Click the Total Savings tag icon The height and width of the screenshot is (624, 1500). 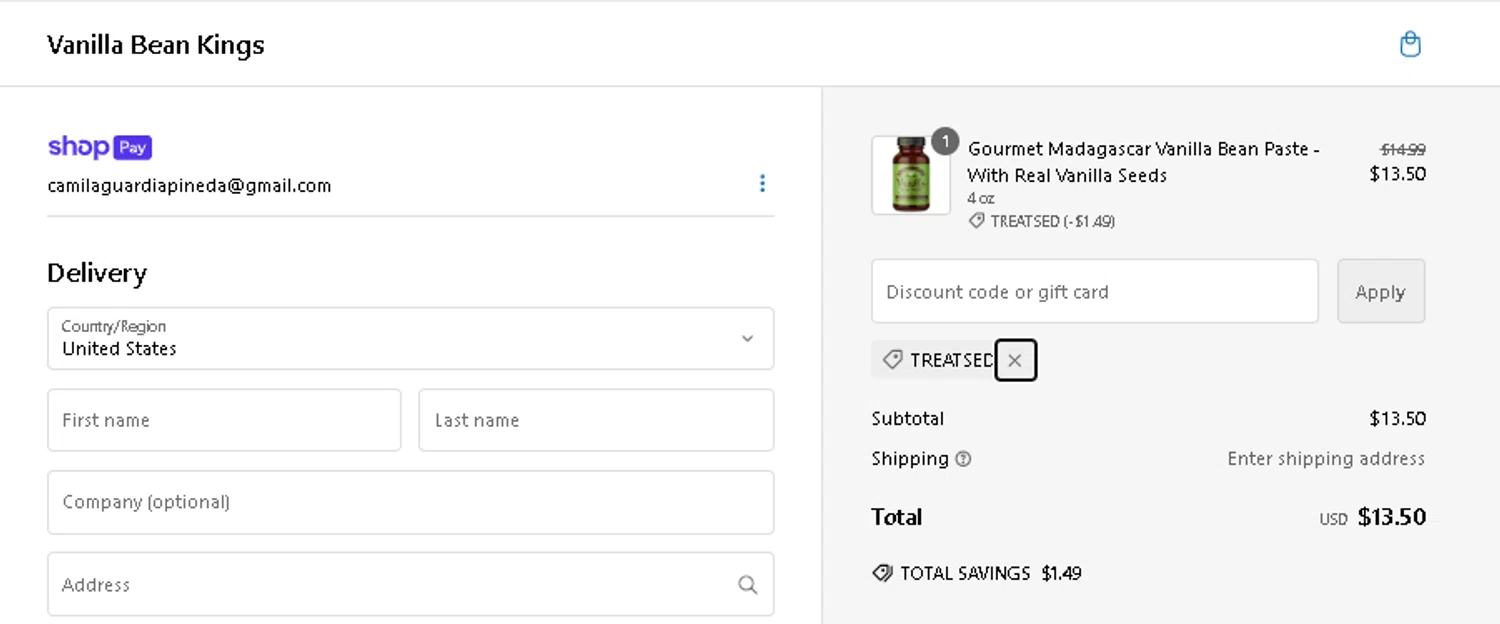882,573
